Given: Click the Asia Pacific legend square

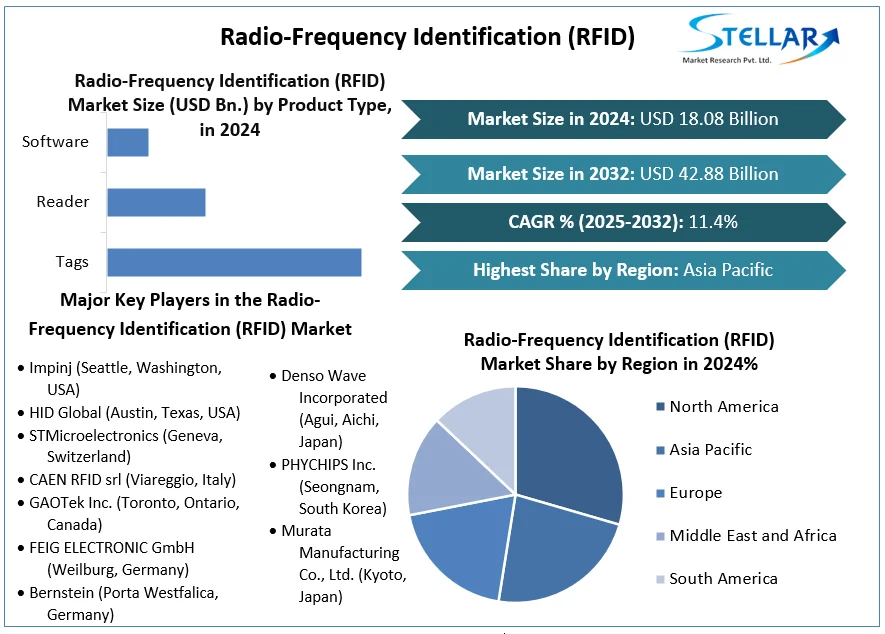Looking at the screenshot, I should pyautogui.click(x=660, y=450).
